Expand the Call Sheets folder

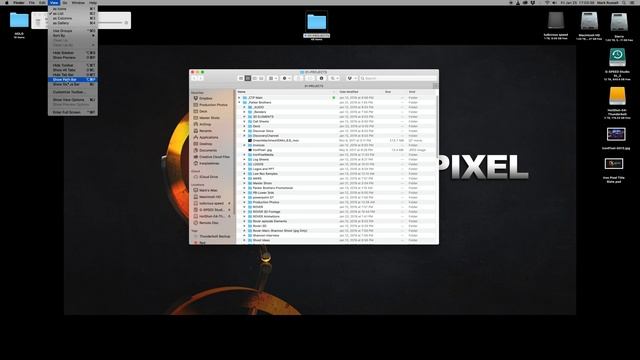(x=244, y=122)
